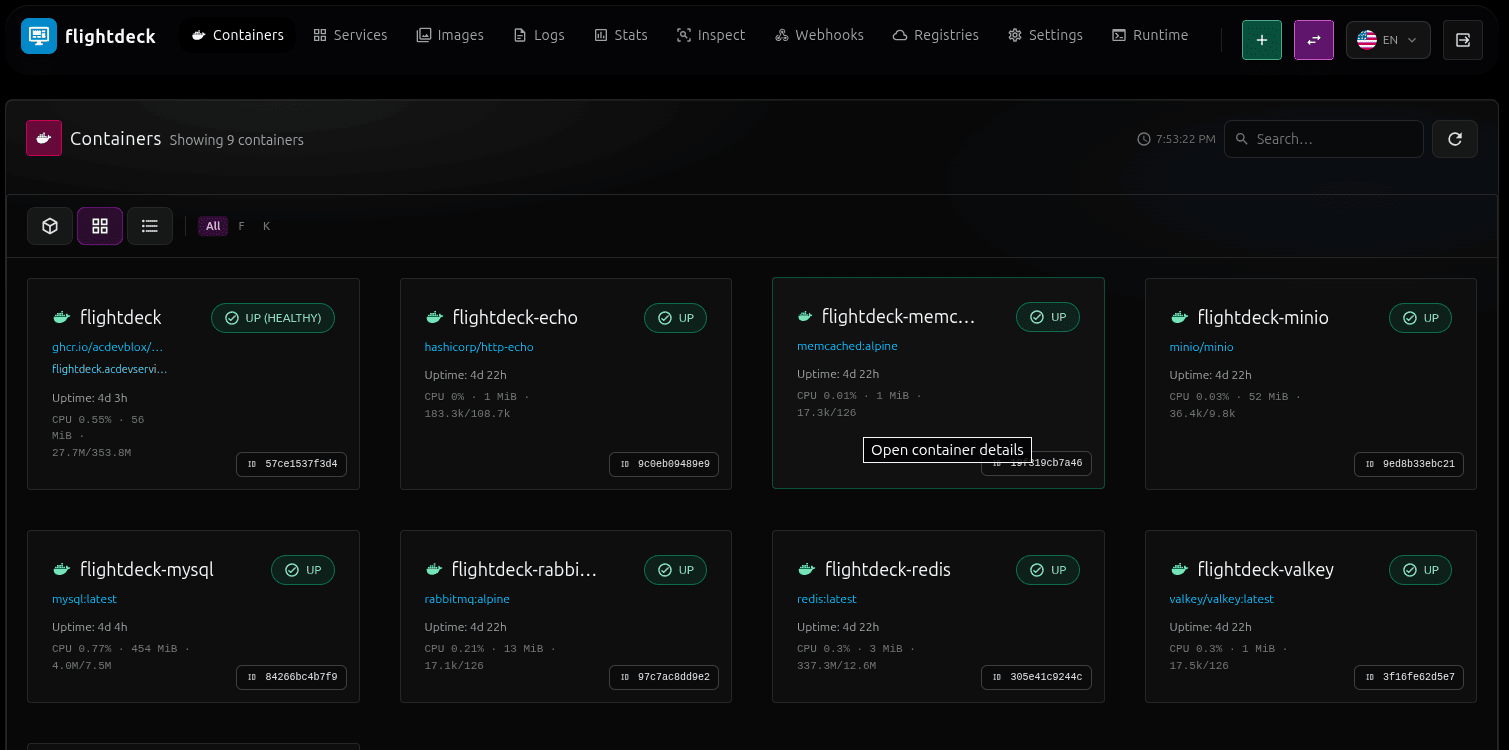Open the flightdeck.acdevservi… host link
This screenshot has height=750, width=1509.
[x=110, y=369]
